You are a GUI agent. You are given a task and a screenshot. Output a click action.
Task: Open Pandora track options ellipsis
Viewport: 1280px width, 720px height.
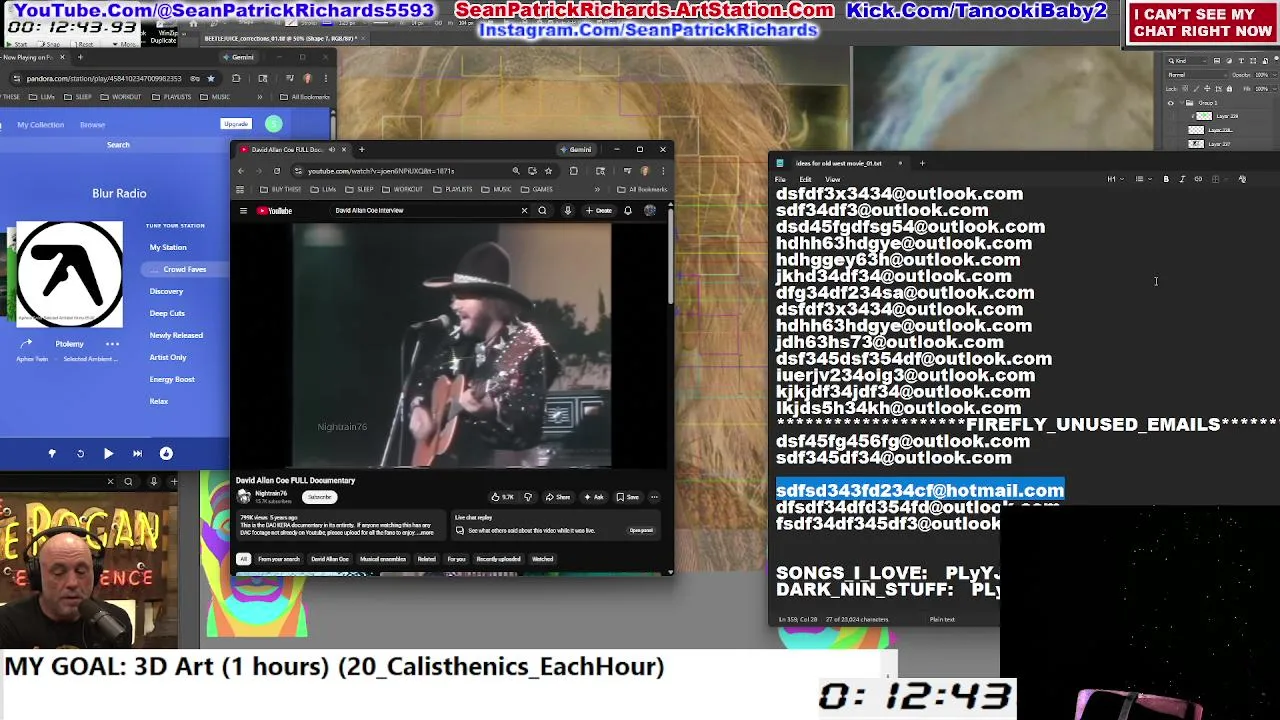pyautogui.click(x=112, y=344)
